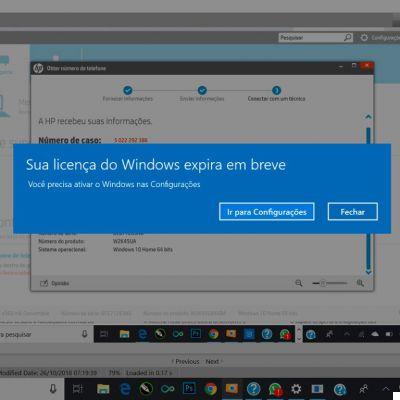Open the Settings gear in bright system taskbar

(296, 389)
